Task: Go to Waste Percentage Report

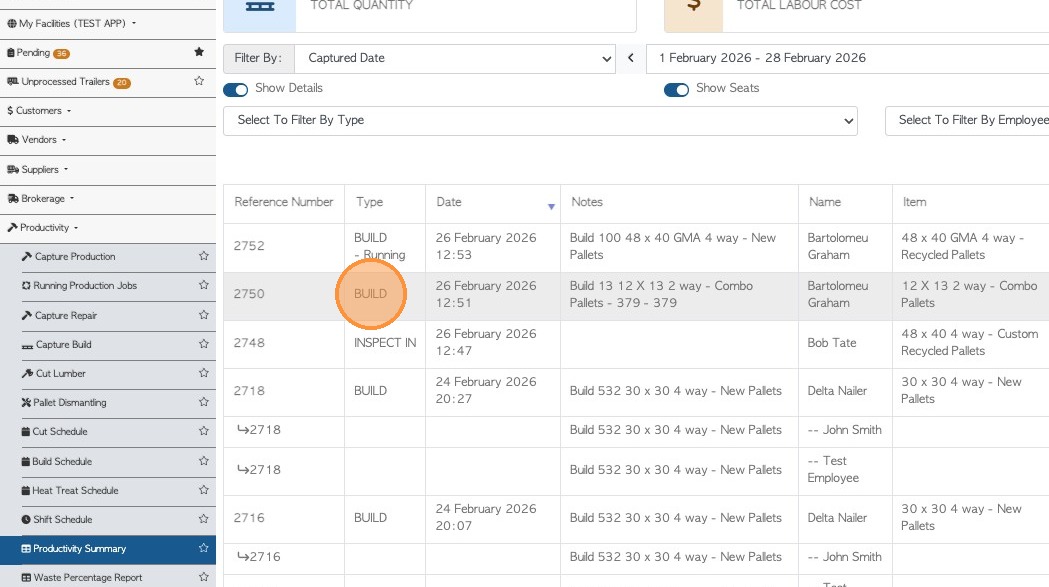Action: click(88, 577)
